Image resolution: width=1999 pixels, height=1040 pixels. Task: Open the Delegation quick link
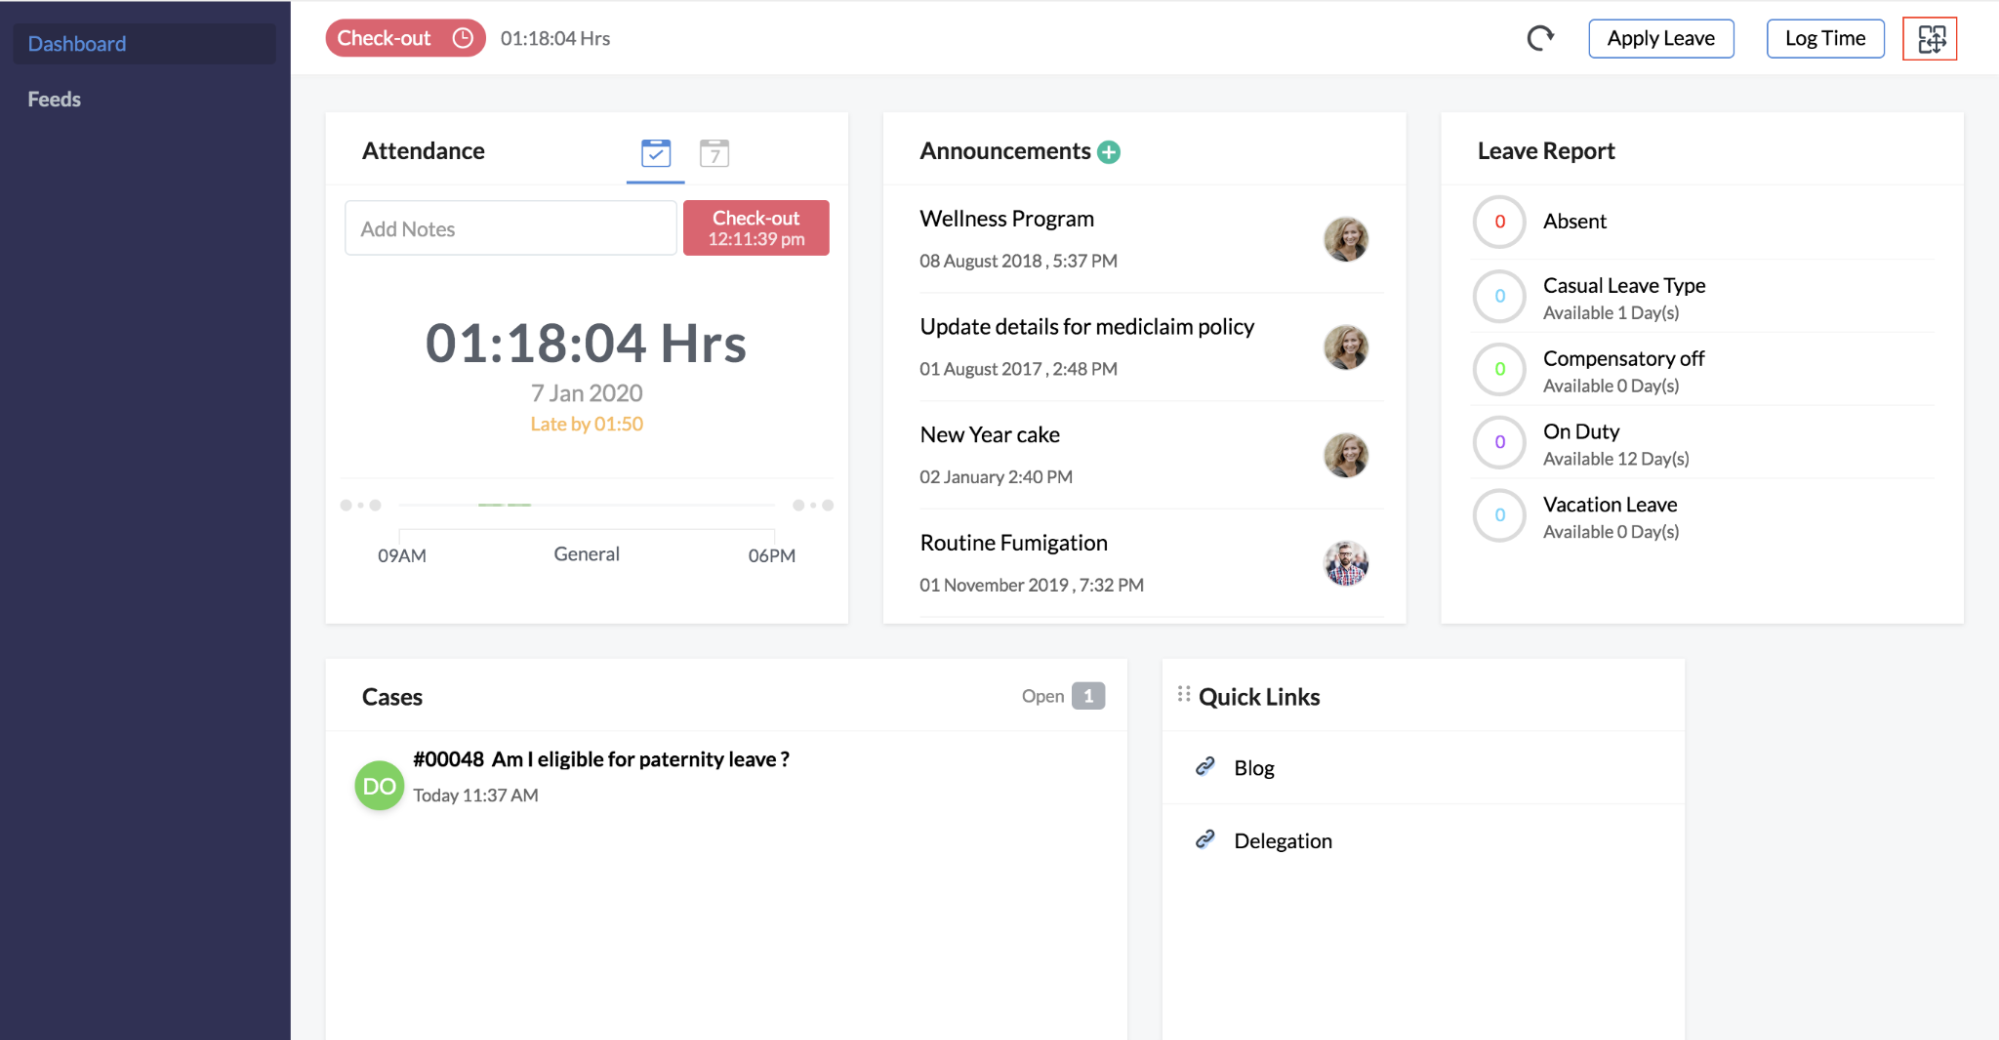point(1283,841)
